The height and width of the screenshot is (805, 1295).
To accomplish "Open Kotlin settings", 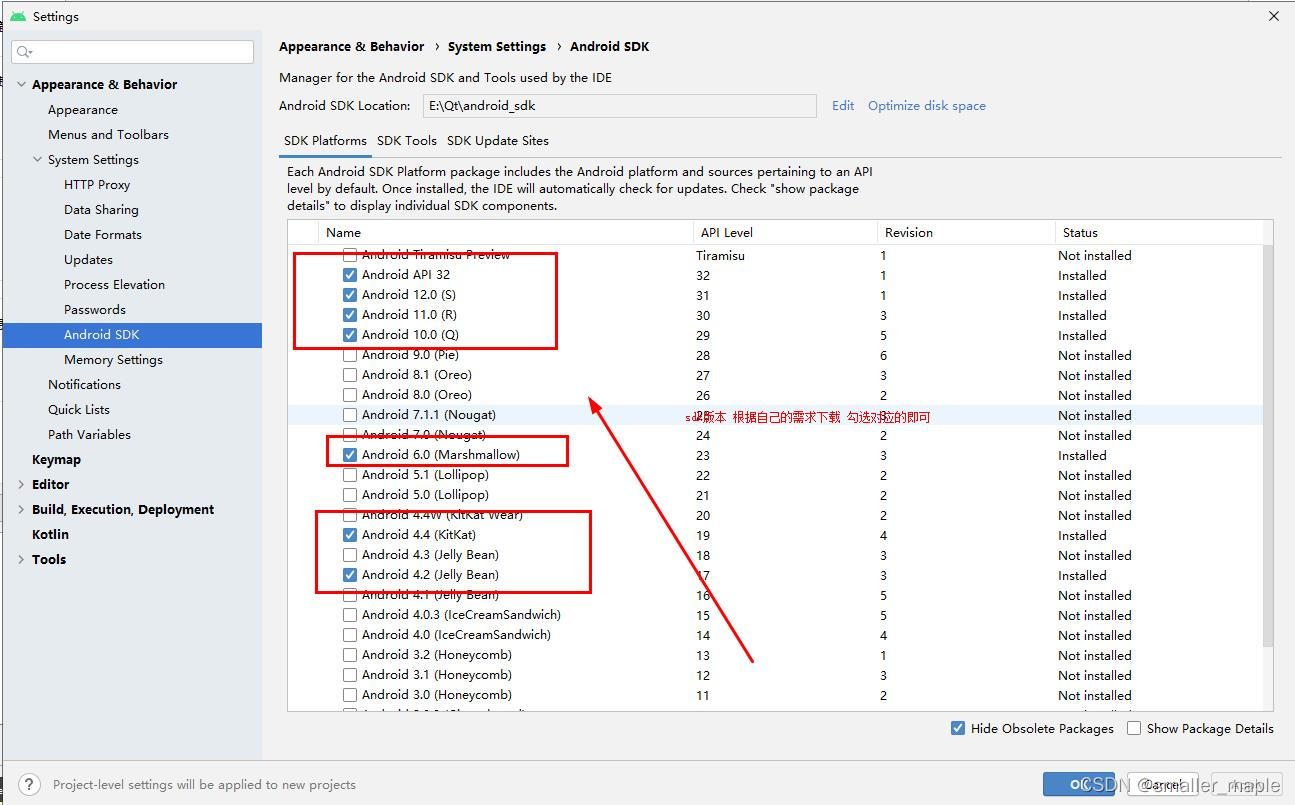I will click(x=50, y=534).
